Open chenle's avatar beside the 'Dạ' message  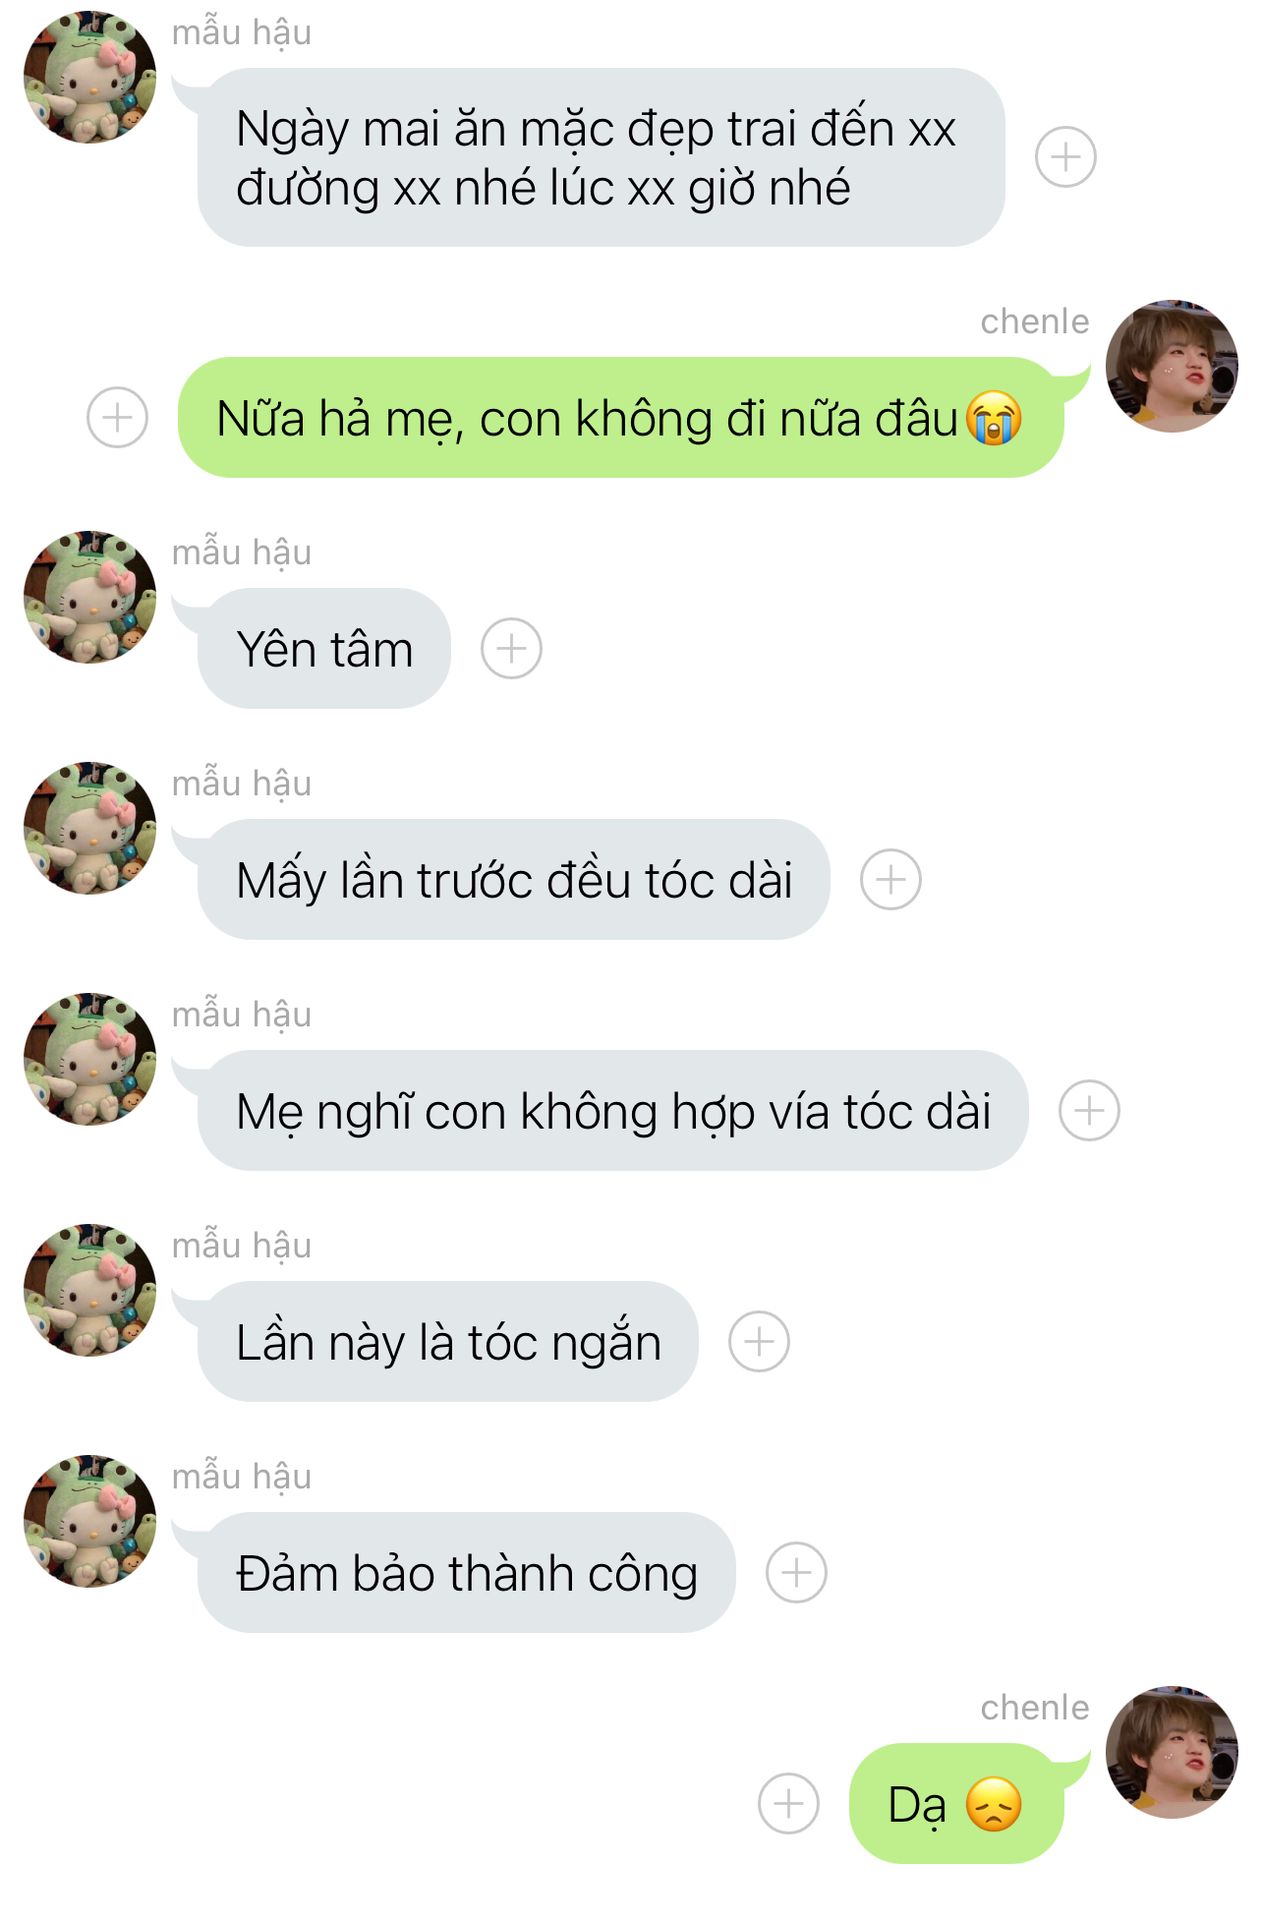pos(1172,1752)
